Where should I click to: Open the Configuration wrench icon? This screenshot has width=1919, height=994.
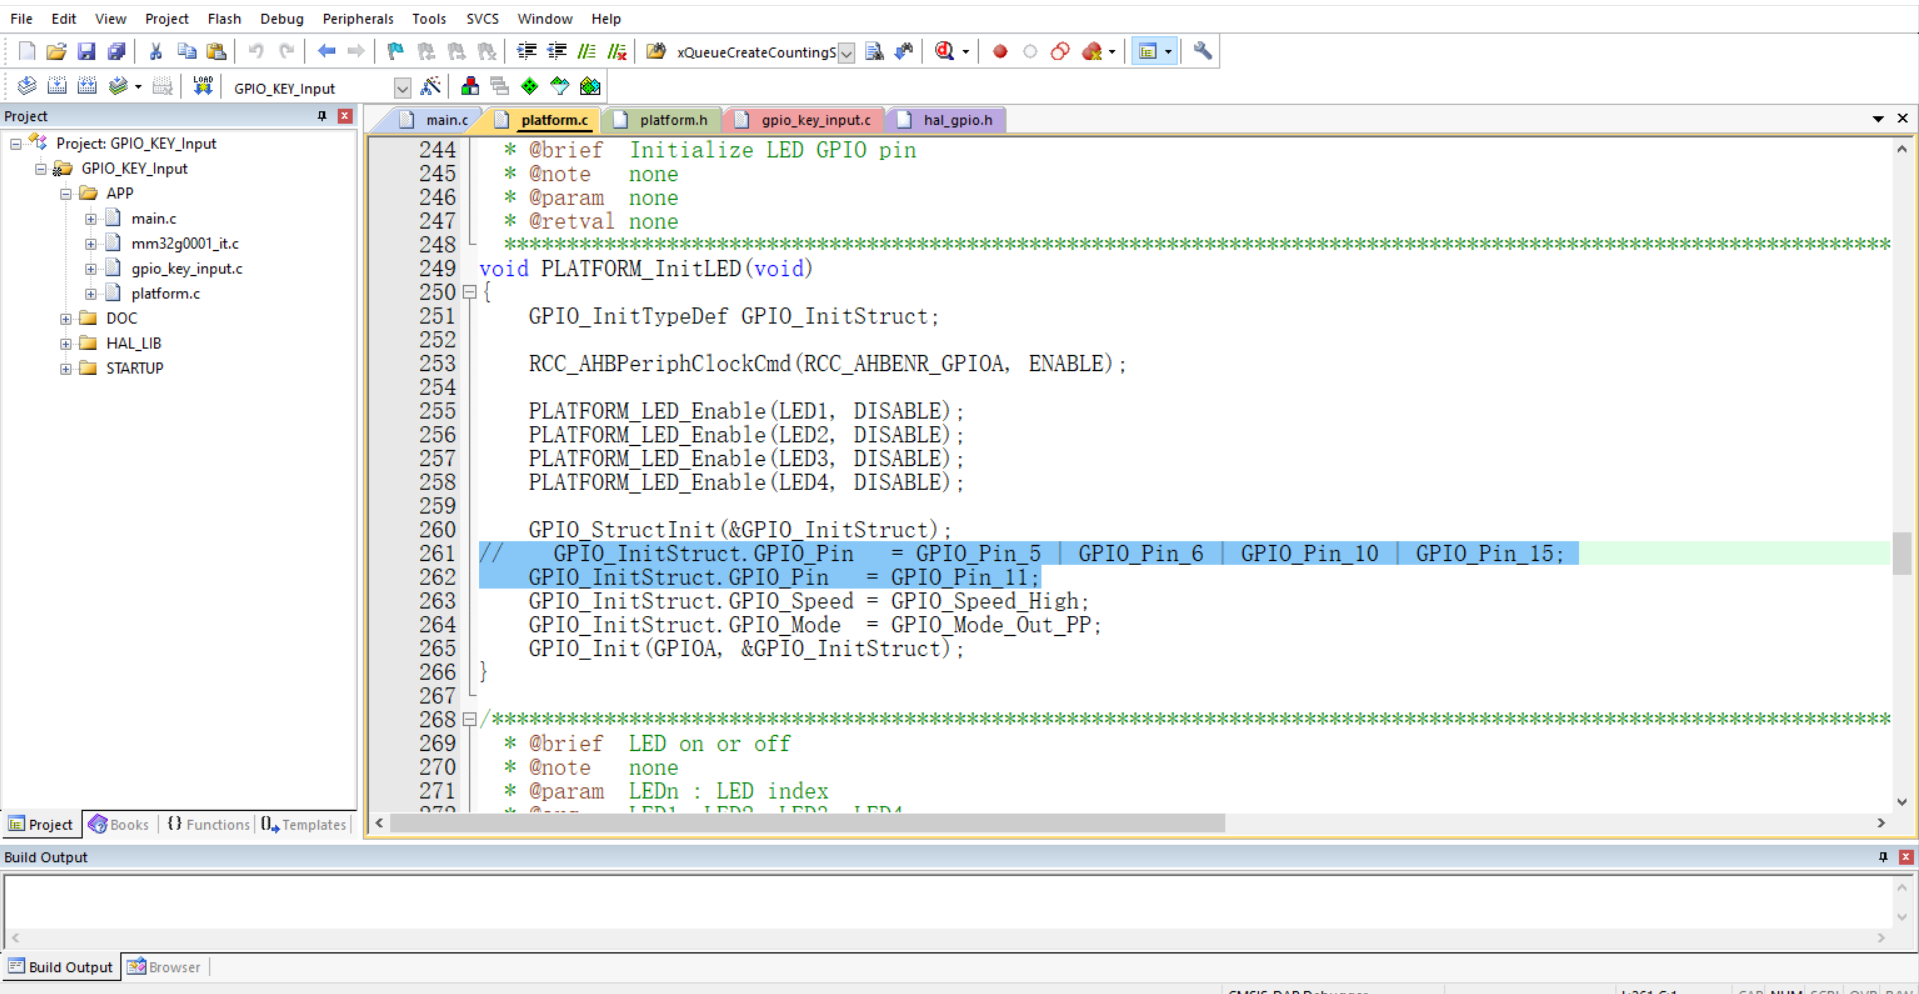[x=1203, y=51]
